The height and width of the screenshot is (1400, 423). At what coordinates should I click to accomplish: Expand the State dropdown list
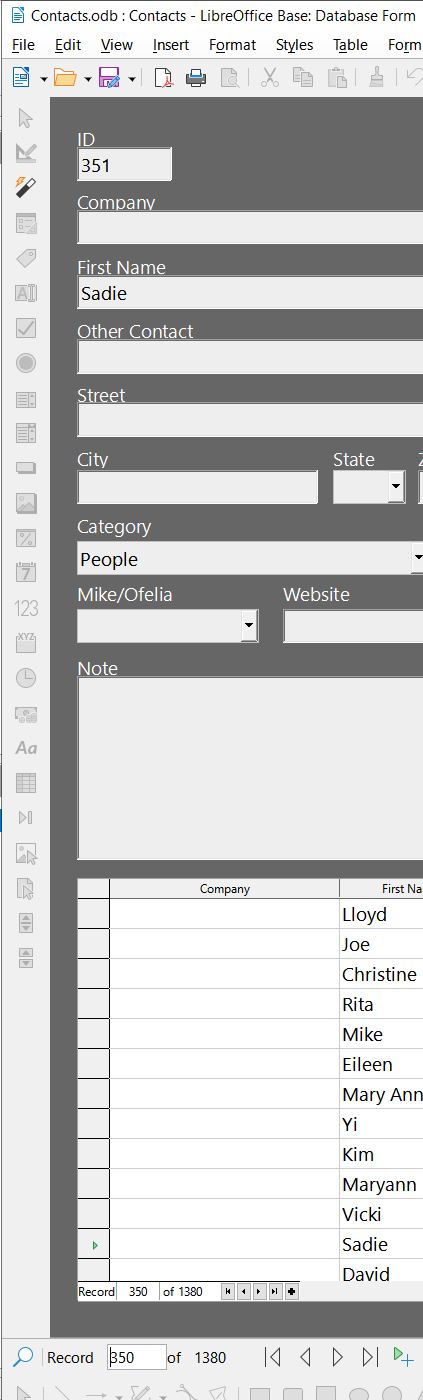point(396,487)
